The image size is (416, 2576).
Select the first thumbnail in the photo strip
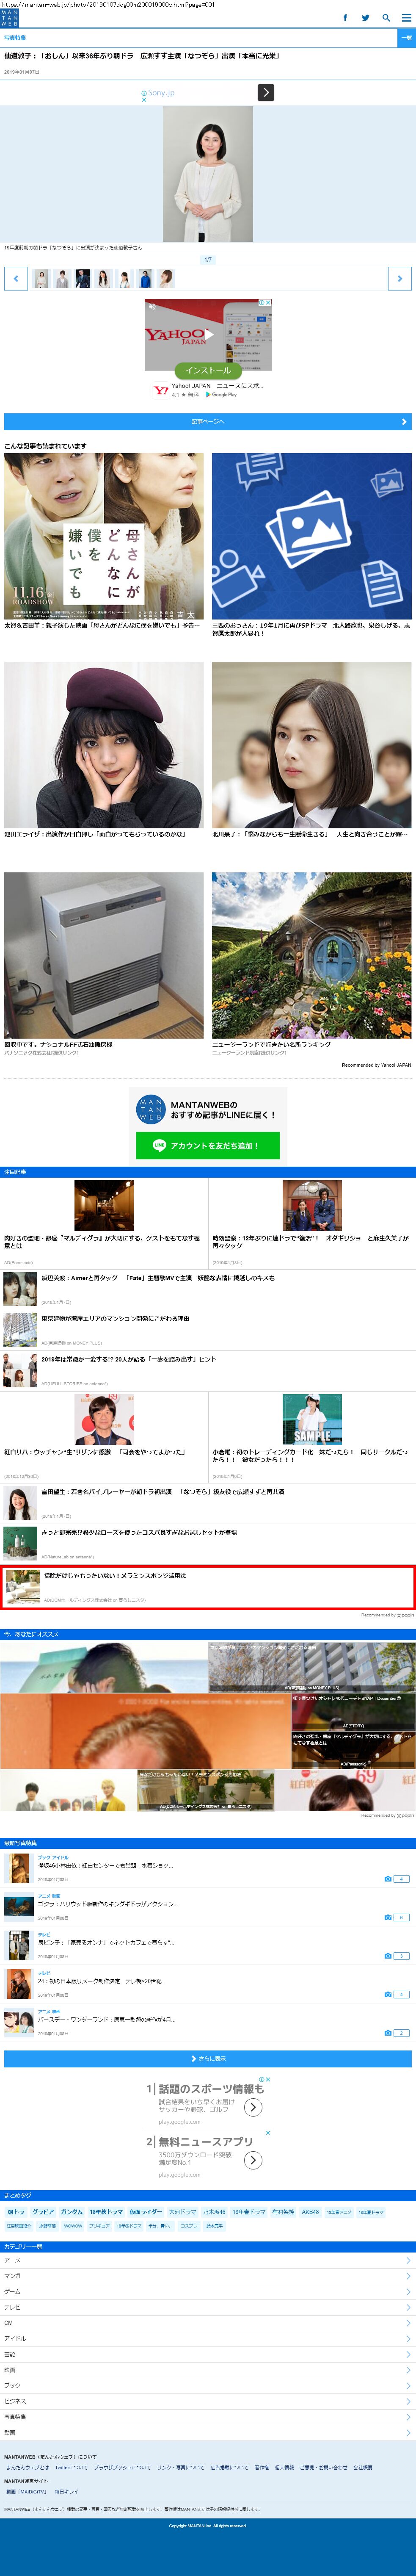click(x=41, y=279)
